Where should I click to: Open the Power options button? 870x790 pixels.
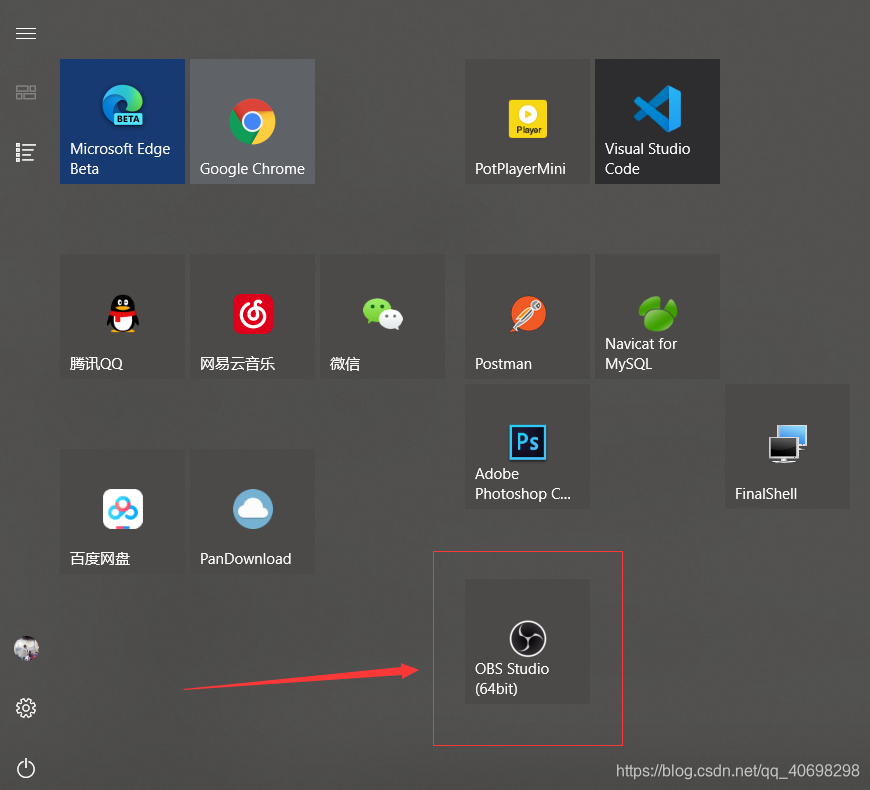[x=26, y=768]
